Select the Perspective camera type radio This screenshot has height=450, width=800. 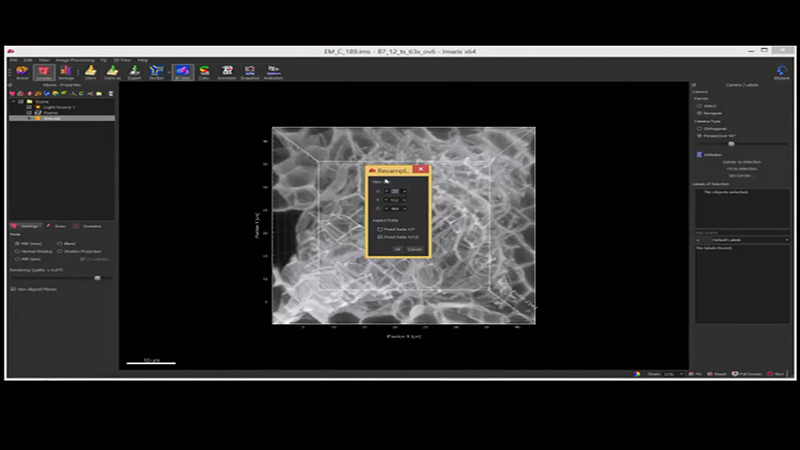pyautogui.click(x=699, y=136)
